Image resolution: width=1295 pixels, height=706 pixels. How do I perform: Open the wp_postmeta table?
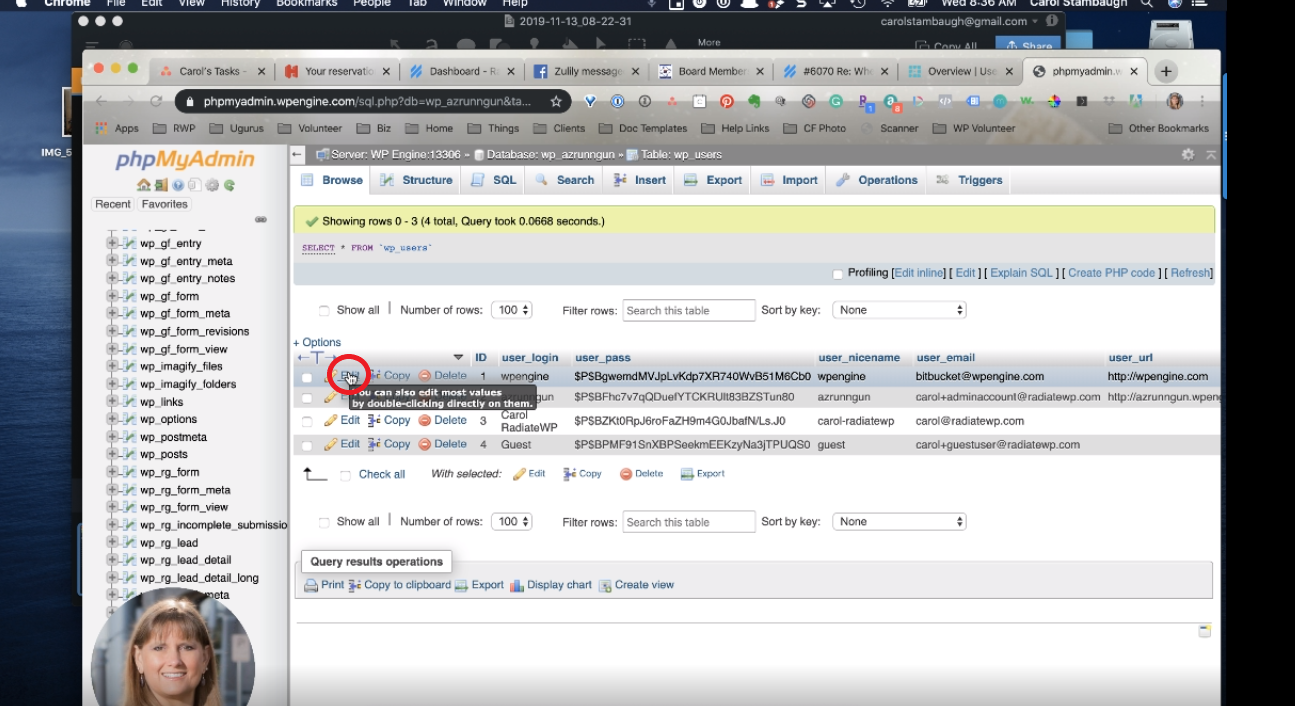pyautogui.click(x=173, y=437)
